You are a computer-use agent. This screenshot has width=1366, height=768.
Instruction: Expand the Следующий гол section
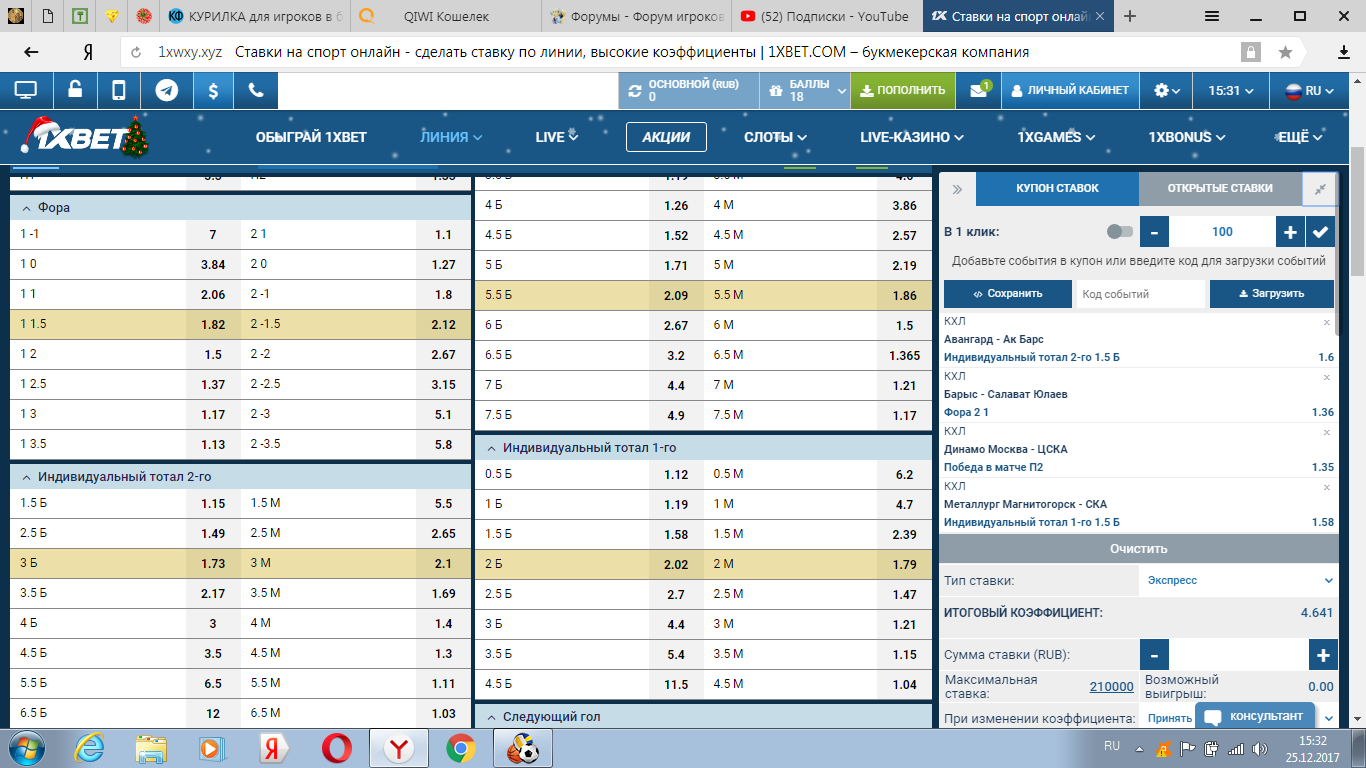click(490, 717)
